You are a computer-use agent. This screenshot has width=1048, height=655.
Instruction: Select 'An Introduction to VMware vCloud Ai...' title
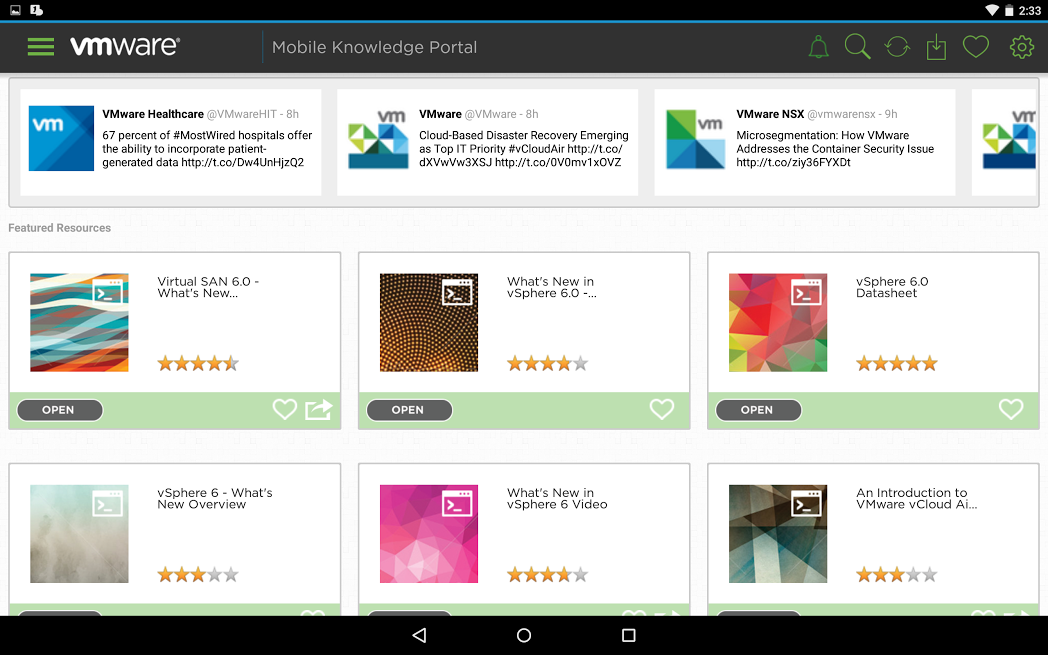916,499
